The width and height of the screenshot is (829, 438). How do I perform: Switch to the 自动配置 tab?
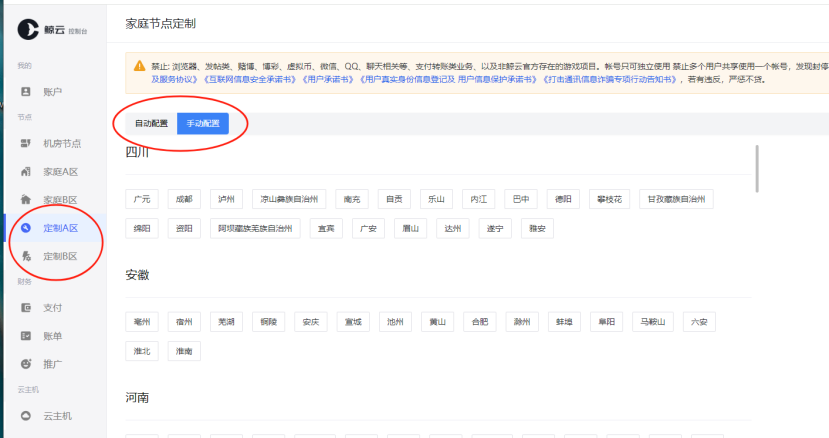151,123
